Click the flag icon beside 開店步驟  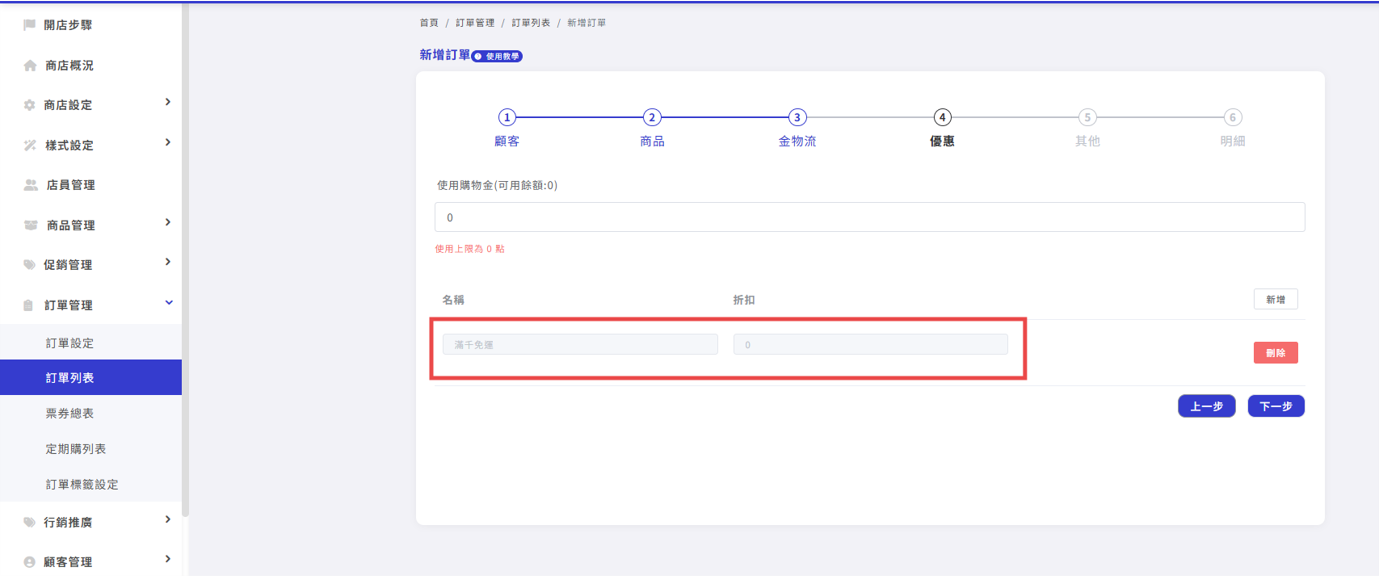[x=29, y=25]
